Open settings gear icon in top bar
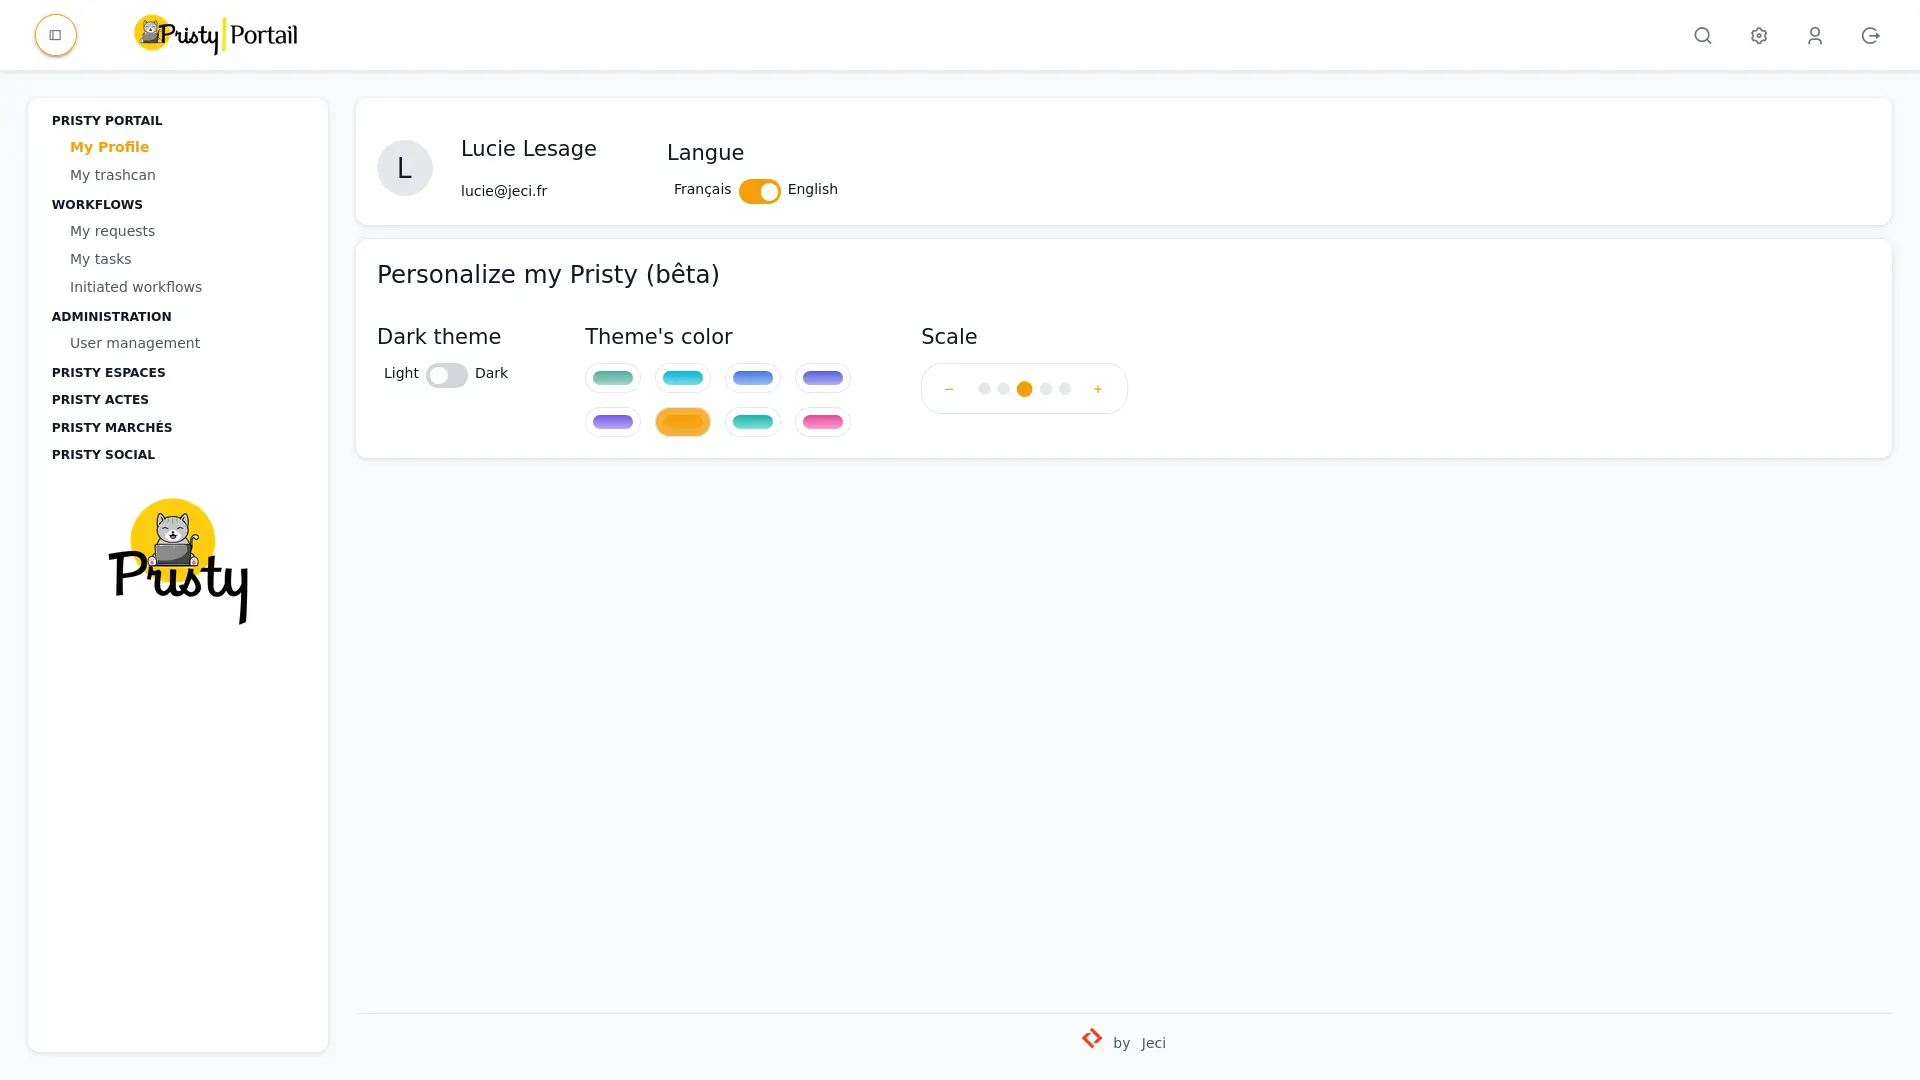 (x=1758, y=35)
